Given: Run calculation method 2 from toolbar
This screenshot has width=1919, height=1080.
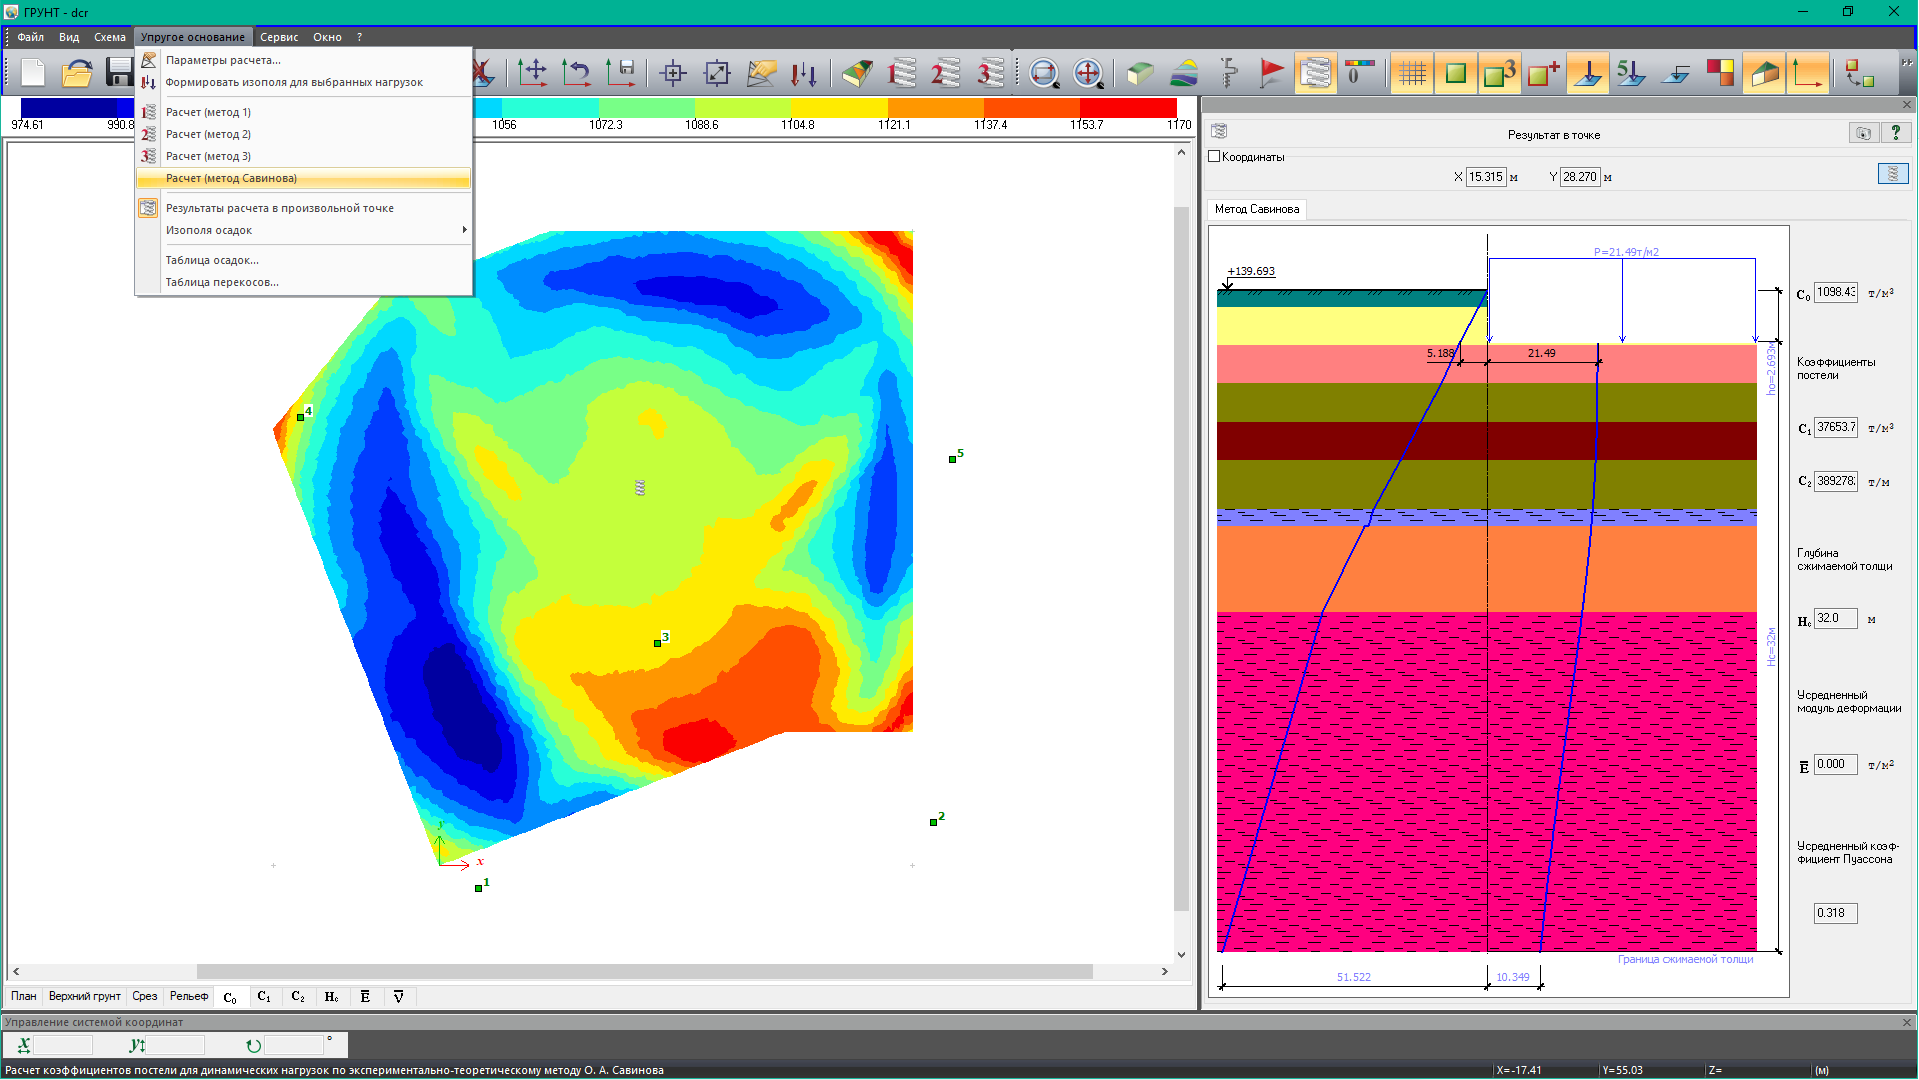Looking at the screenshot, I should [x=945, y=73].
